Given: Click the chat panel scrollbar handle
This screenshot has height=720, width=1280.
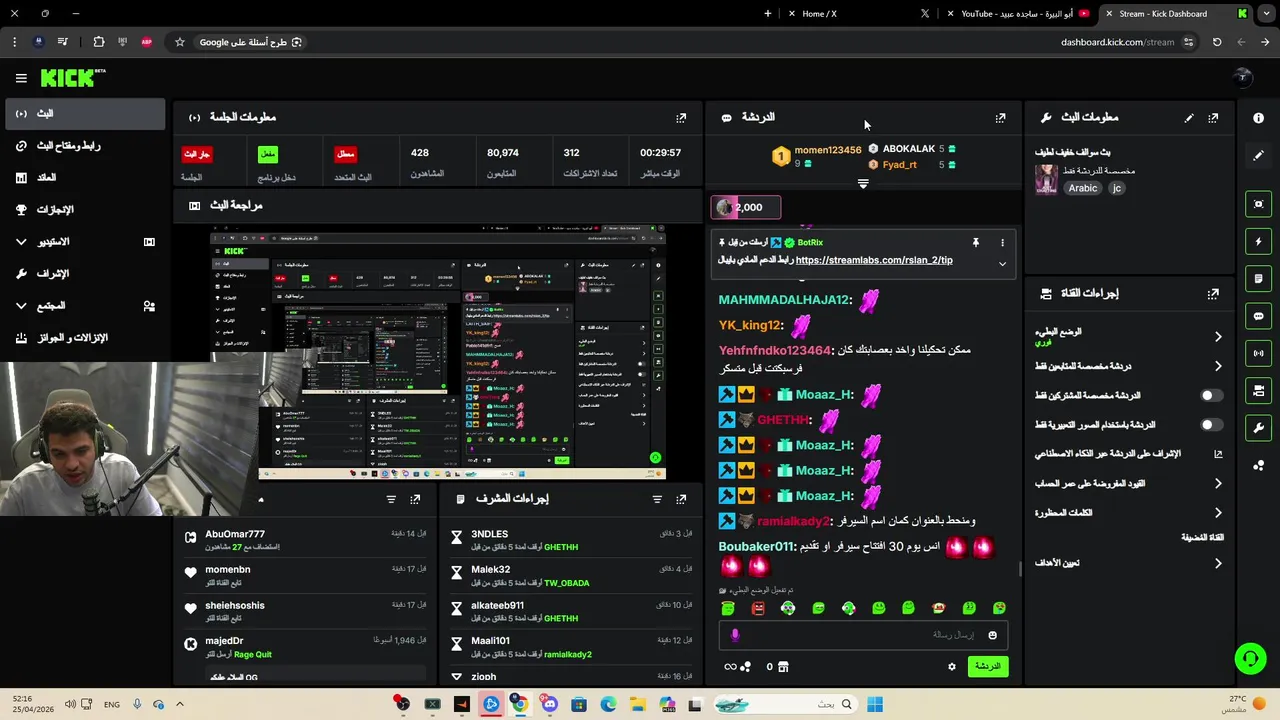Looking at the screenshot, I should point(1020,569).
